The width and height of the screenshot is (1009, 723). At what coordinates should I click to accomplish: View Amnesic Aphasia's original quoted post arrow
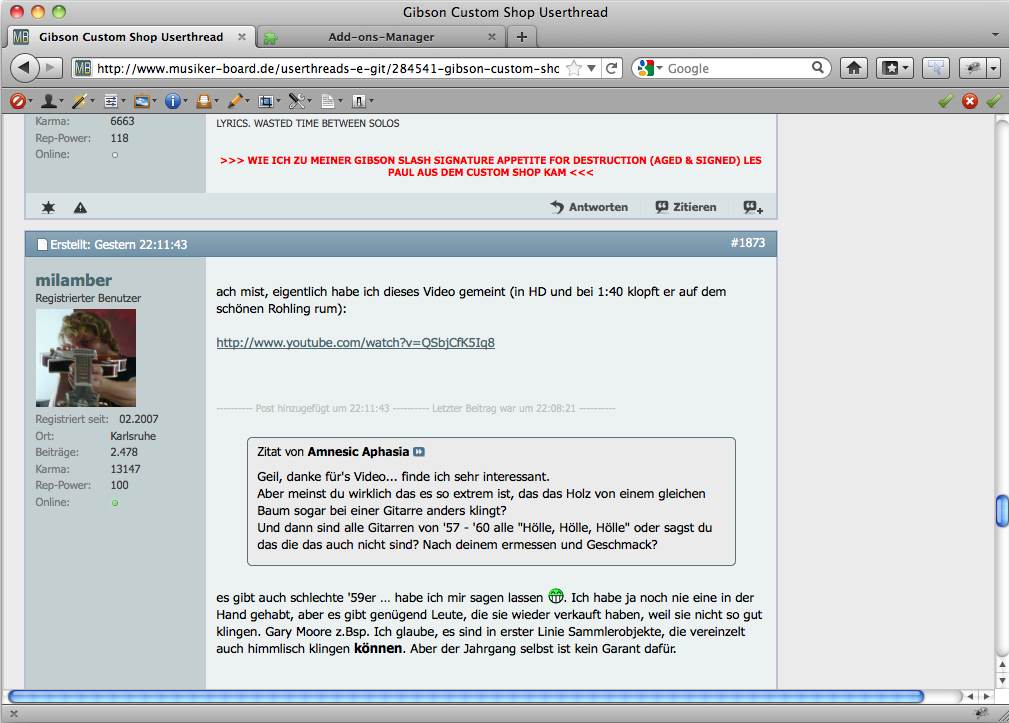419,452
